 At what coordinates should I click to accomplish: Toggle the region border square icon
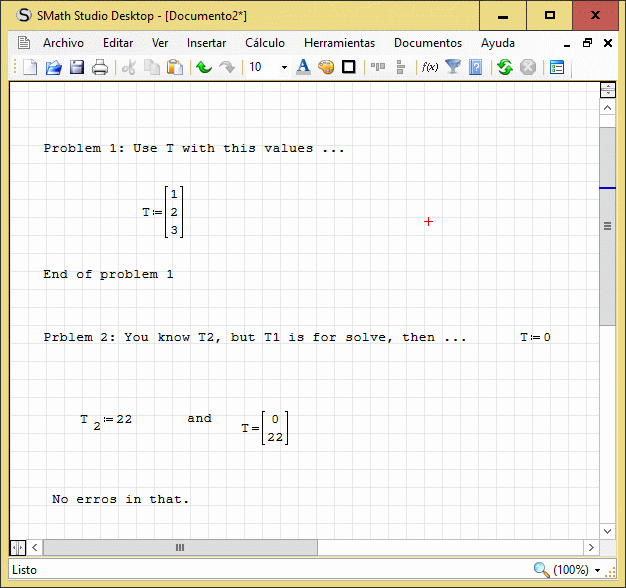(x=349, y=67)
